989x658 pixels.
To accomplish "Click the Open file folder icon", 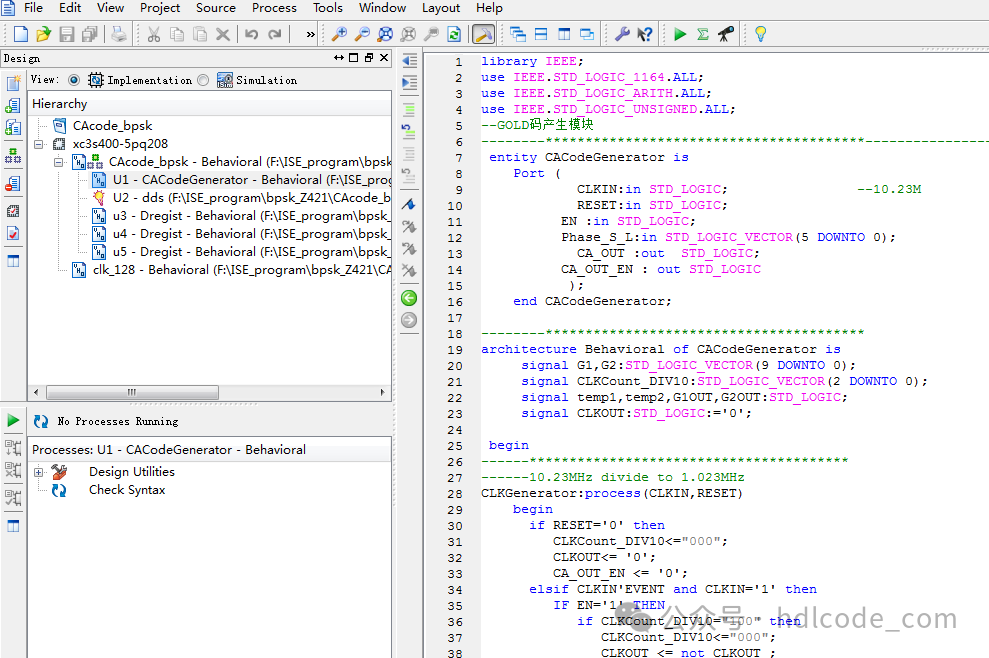I will click(x=44, y=34).
